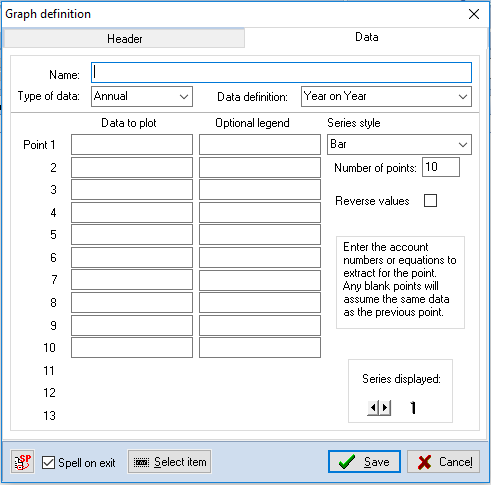Toggle the Spell on exit checkbox
Image resolution: width=491 pixels, height=485 pixels.
tap(48, 463)
